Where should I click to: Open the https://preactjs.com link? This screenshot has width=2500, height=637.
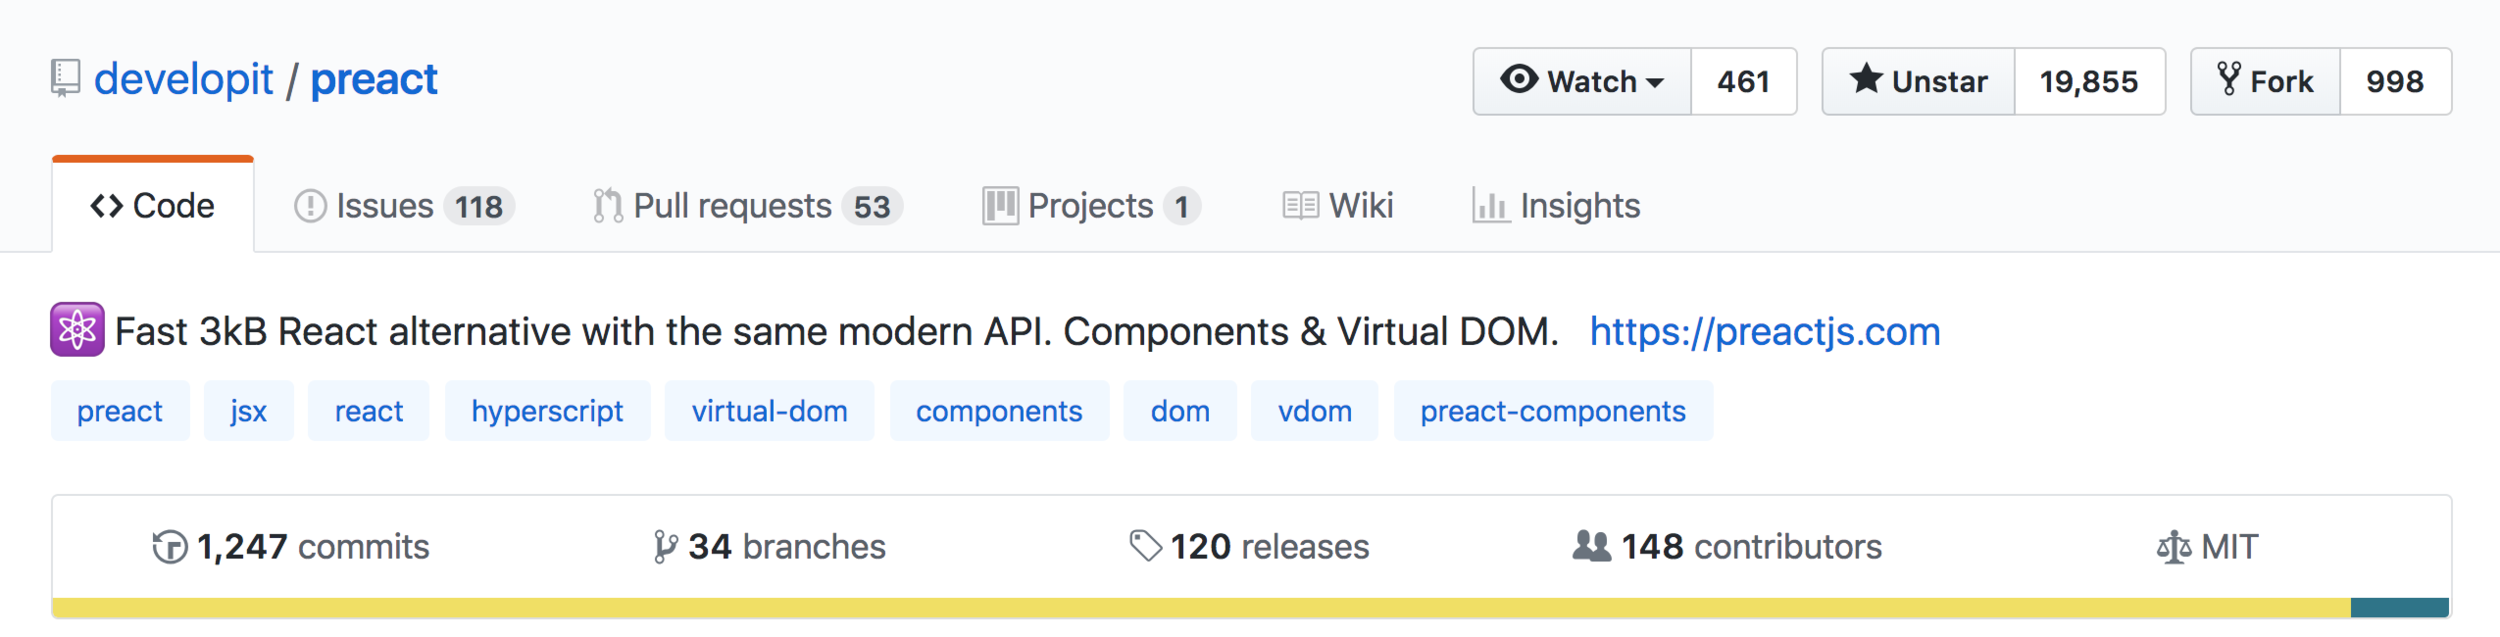(1765, 331)
